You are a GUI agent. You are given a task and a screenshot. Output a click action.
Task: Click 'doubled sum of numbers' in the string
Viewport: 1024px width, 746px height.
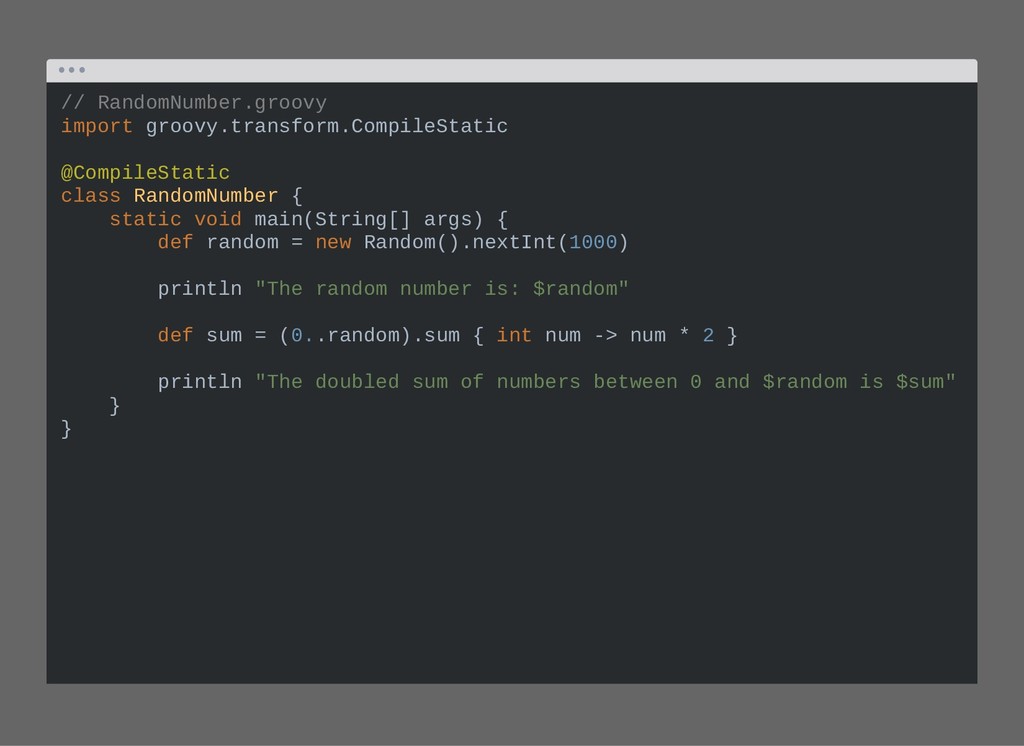(447, 382)
